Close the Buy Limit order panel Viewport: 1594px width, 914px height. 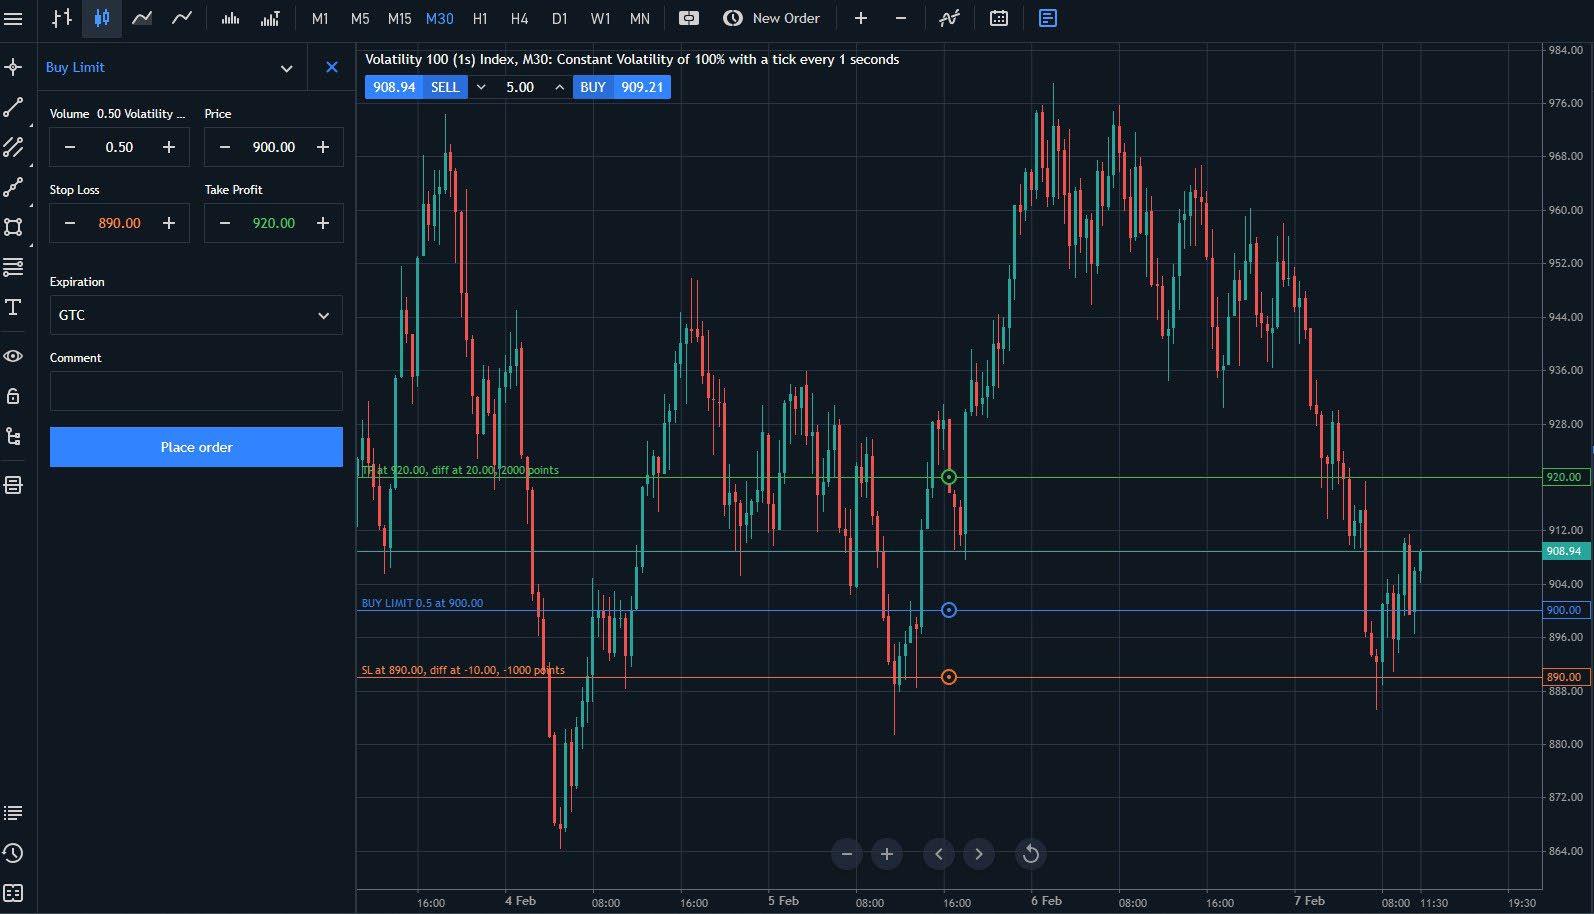pyautogui.click(x=332, y=67)
